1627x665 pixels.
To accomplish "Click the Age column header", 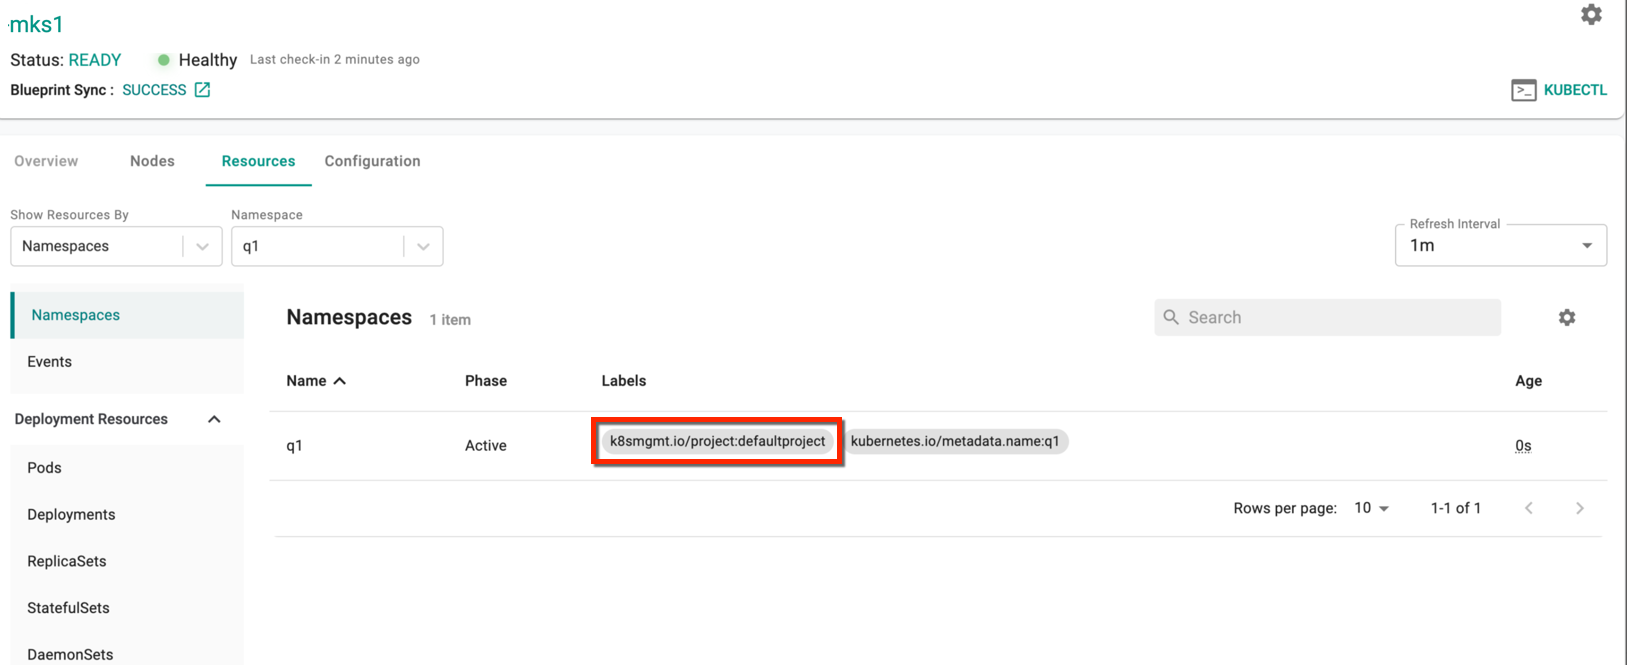I will [1528, 381].
